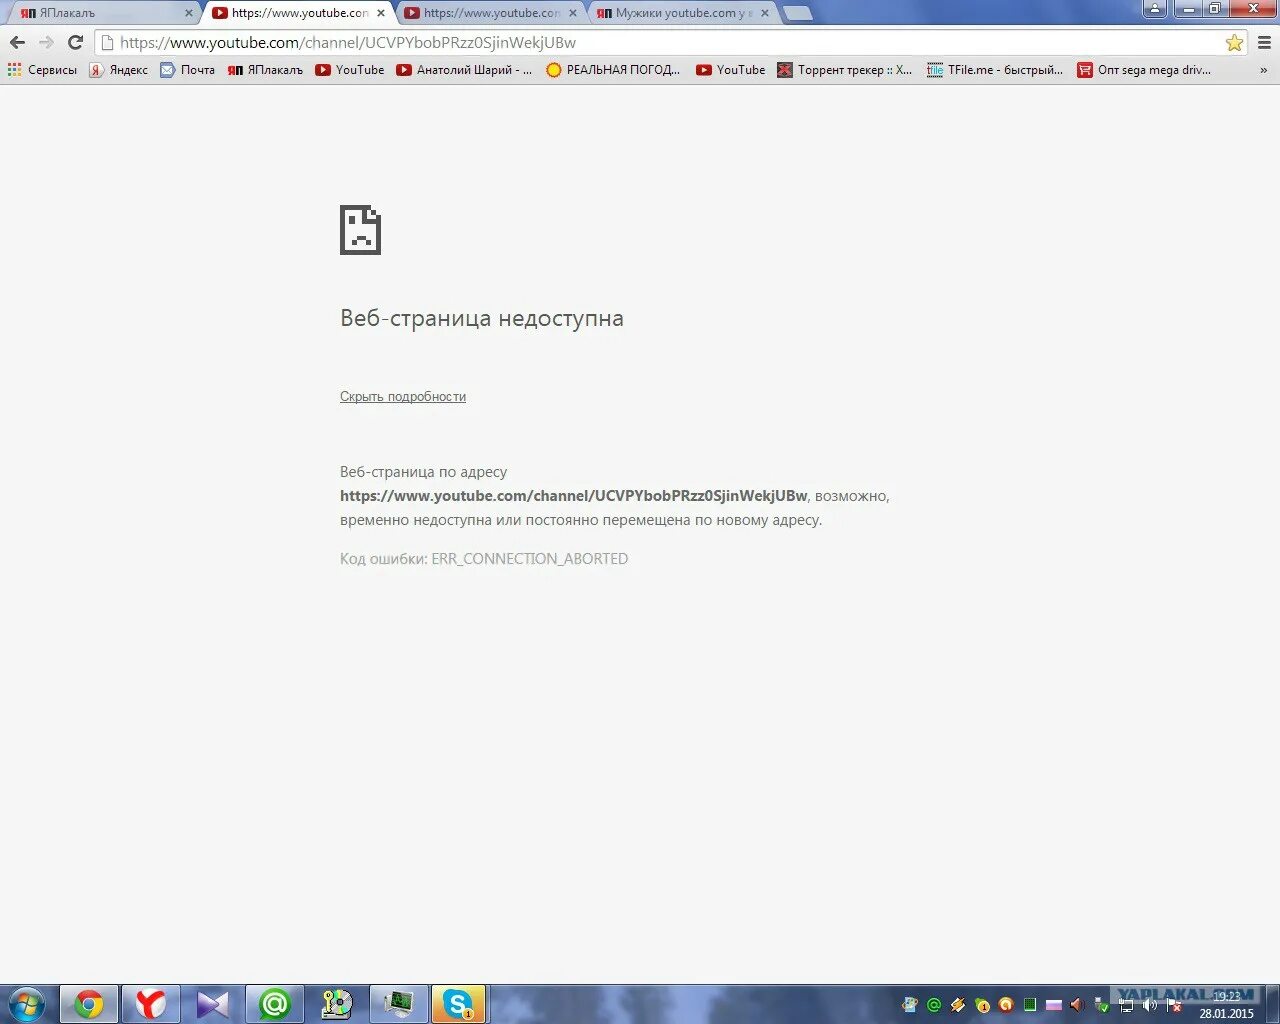Open the TFile.me bookmark
Image resolution: width=1280 pixels, height=1024 pixels.
[995, 70]
